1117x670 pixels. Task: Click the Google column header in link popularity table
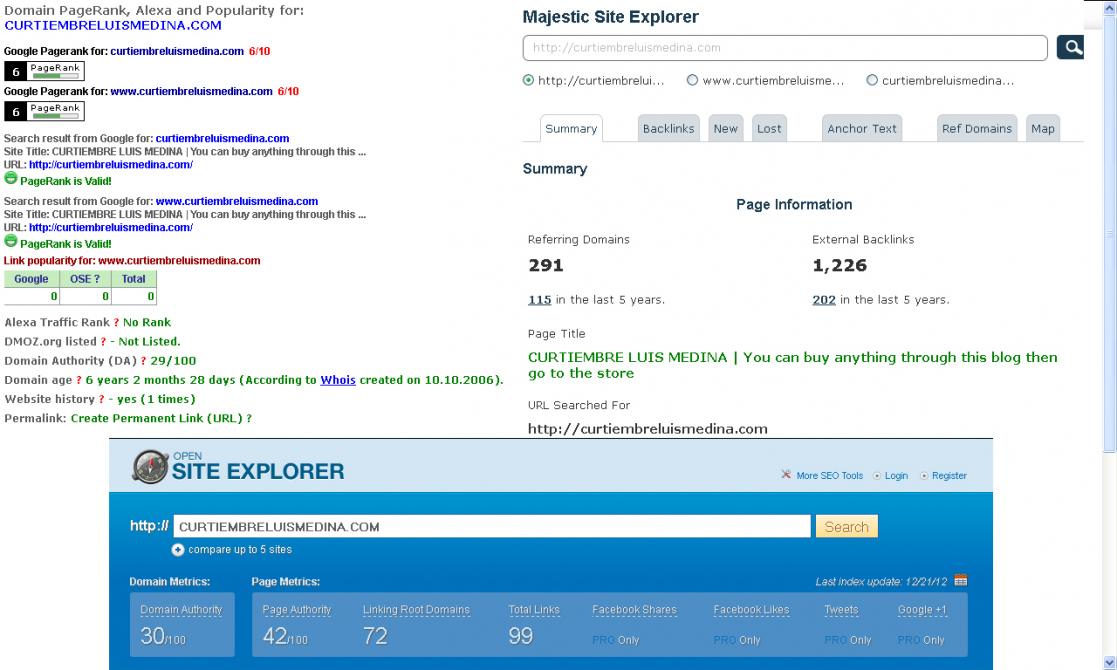(x=31, y=279)
